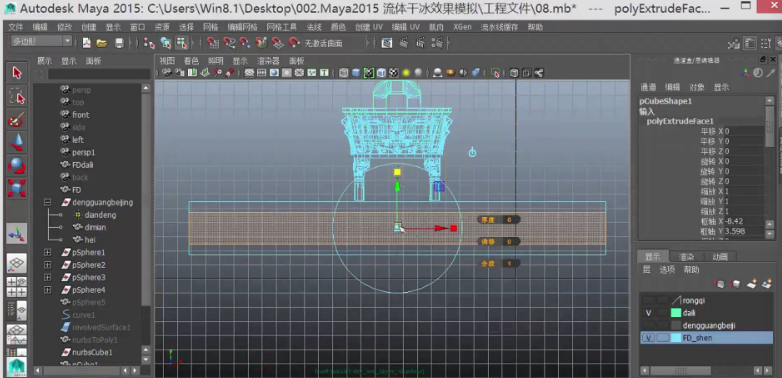Switch to single perspective view layout
The width and height of the screenshot is (782, 378).
click(x=17, y=263)
